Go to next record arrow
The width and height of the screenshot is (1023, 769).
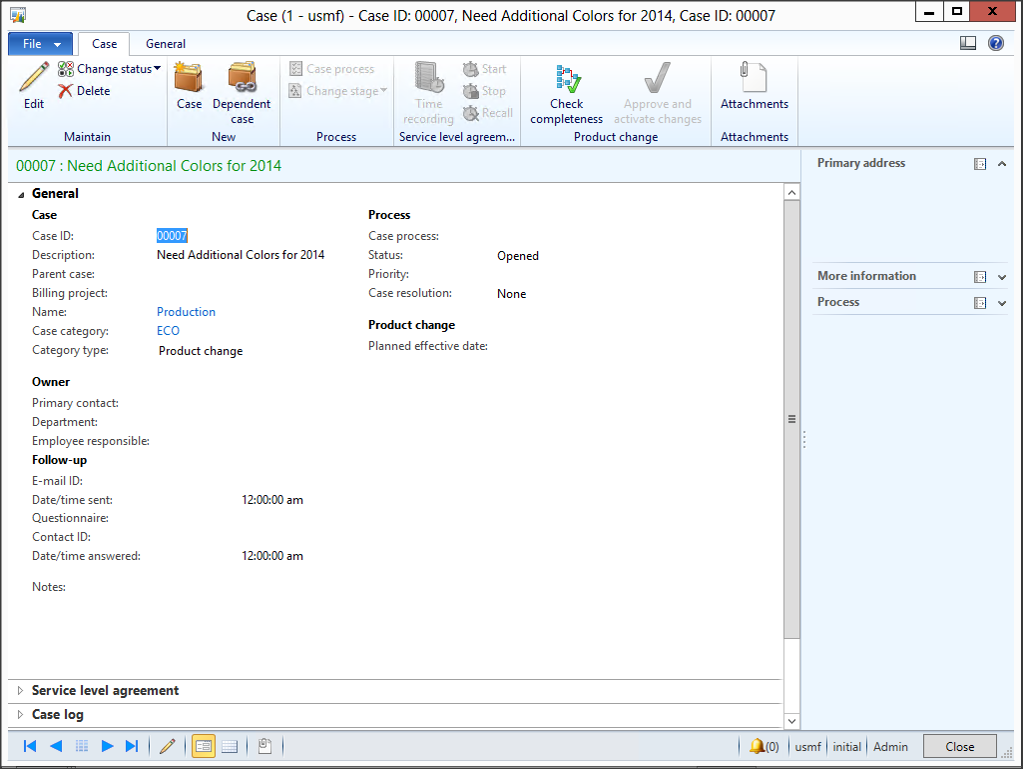coord(108,746)
